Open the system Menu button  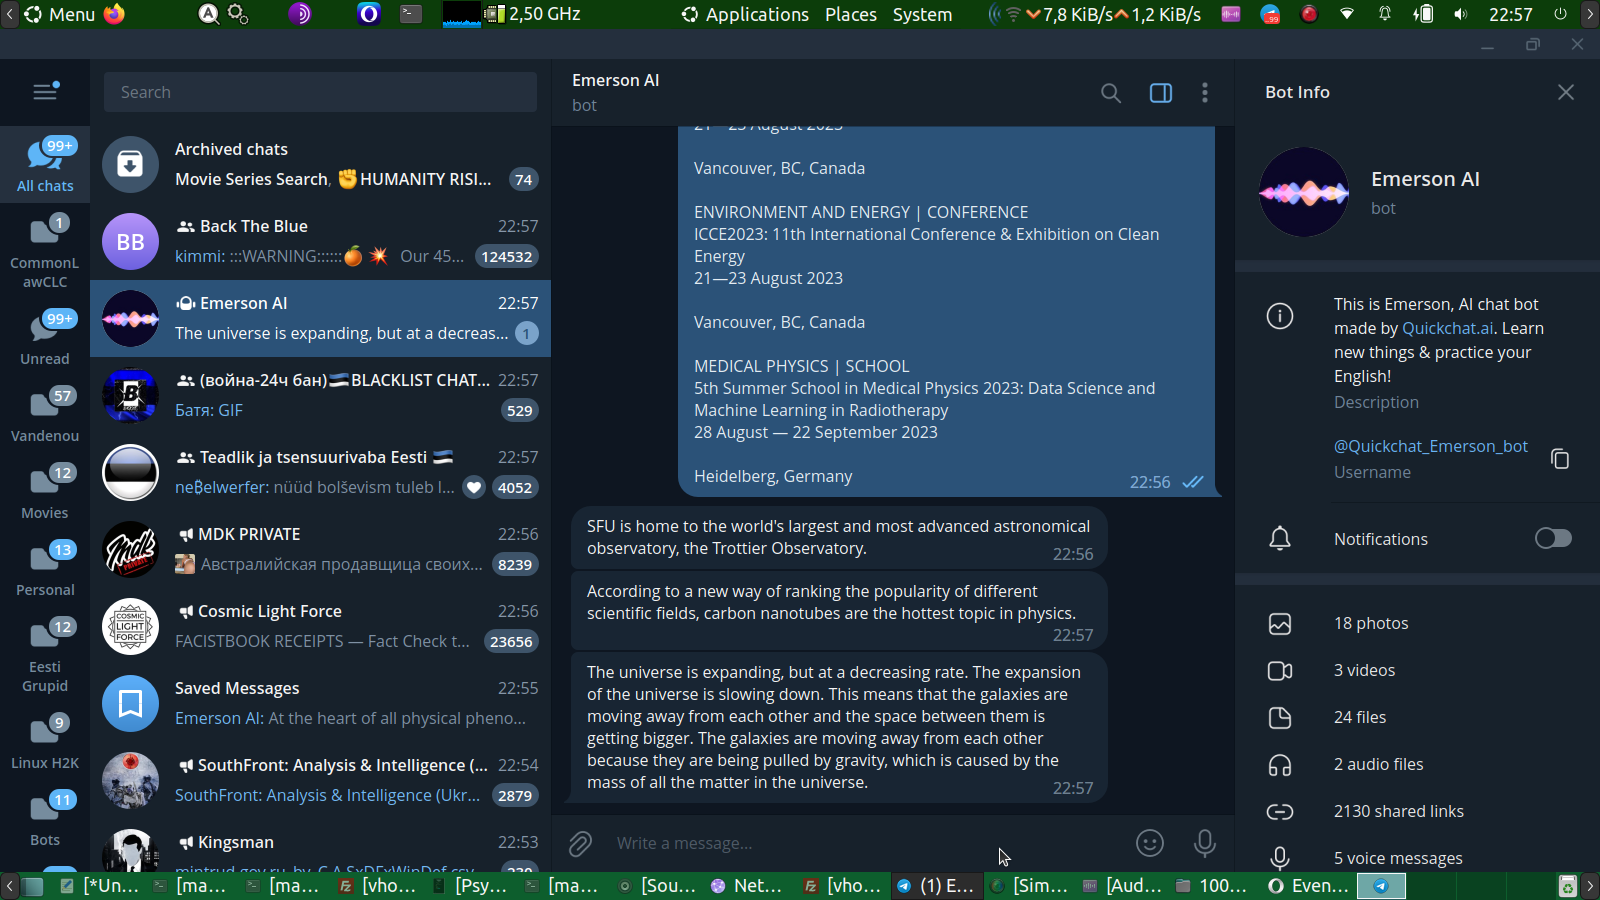coord(60,14)
